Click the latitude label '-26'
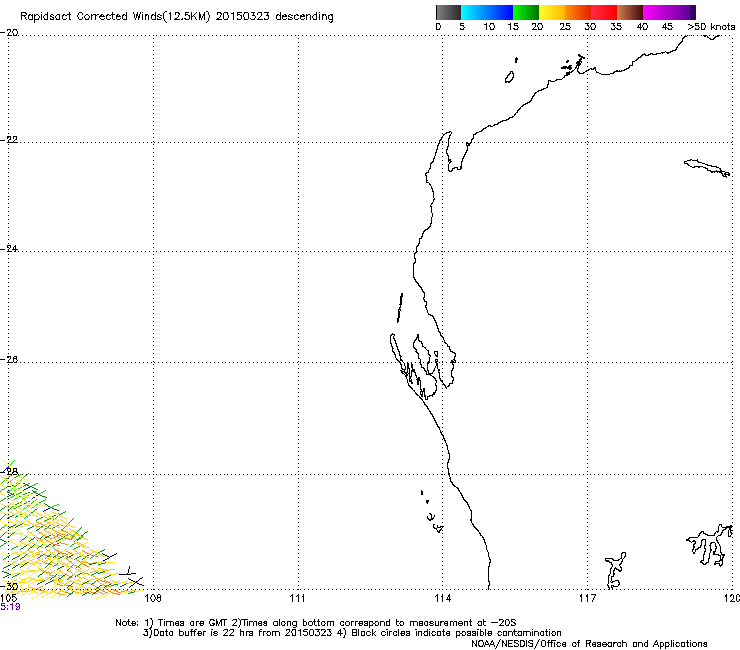740x650 pixels. pos(9,360)
